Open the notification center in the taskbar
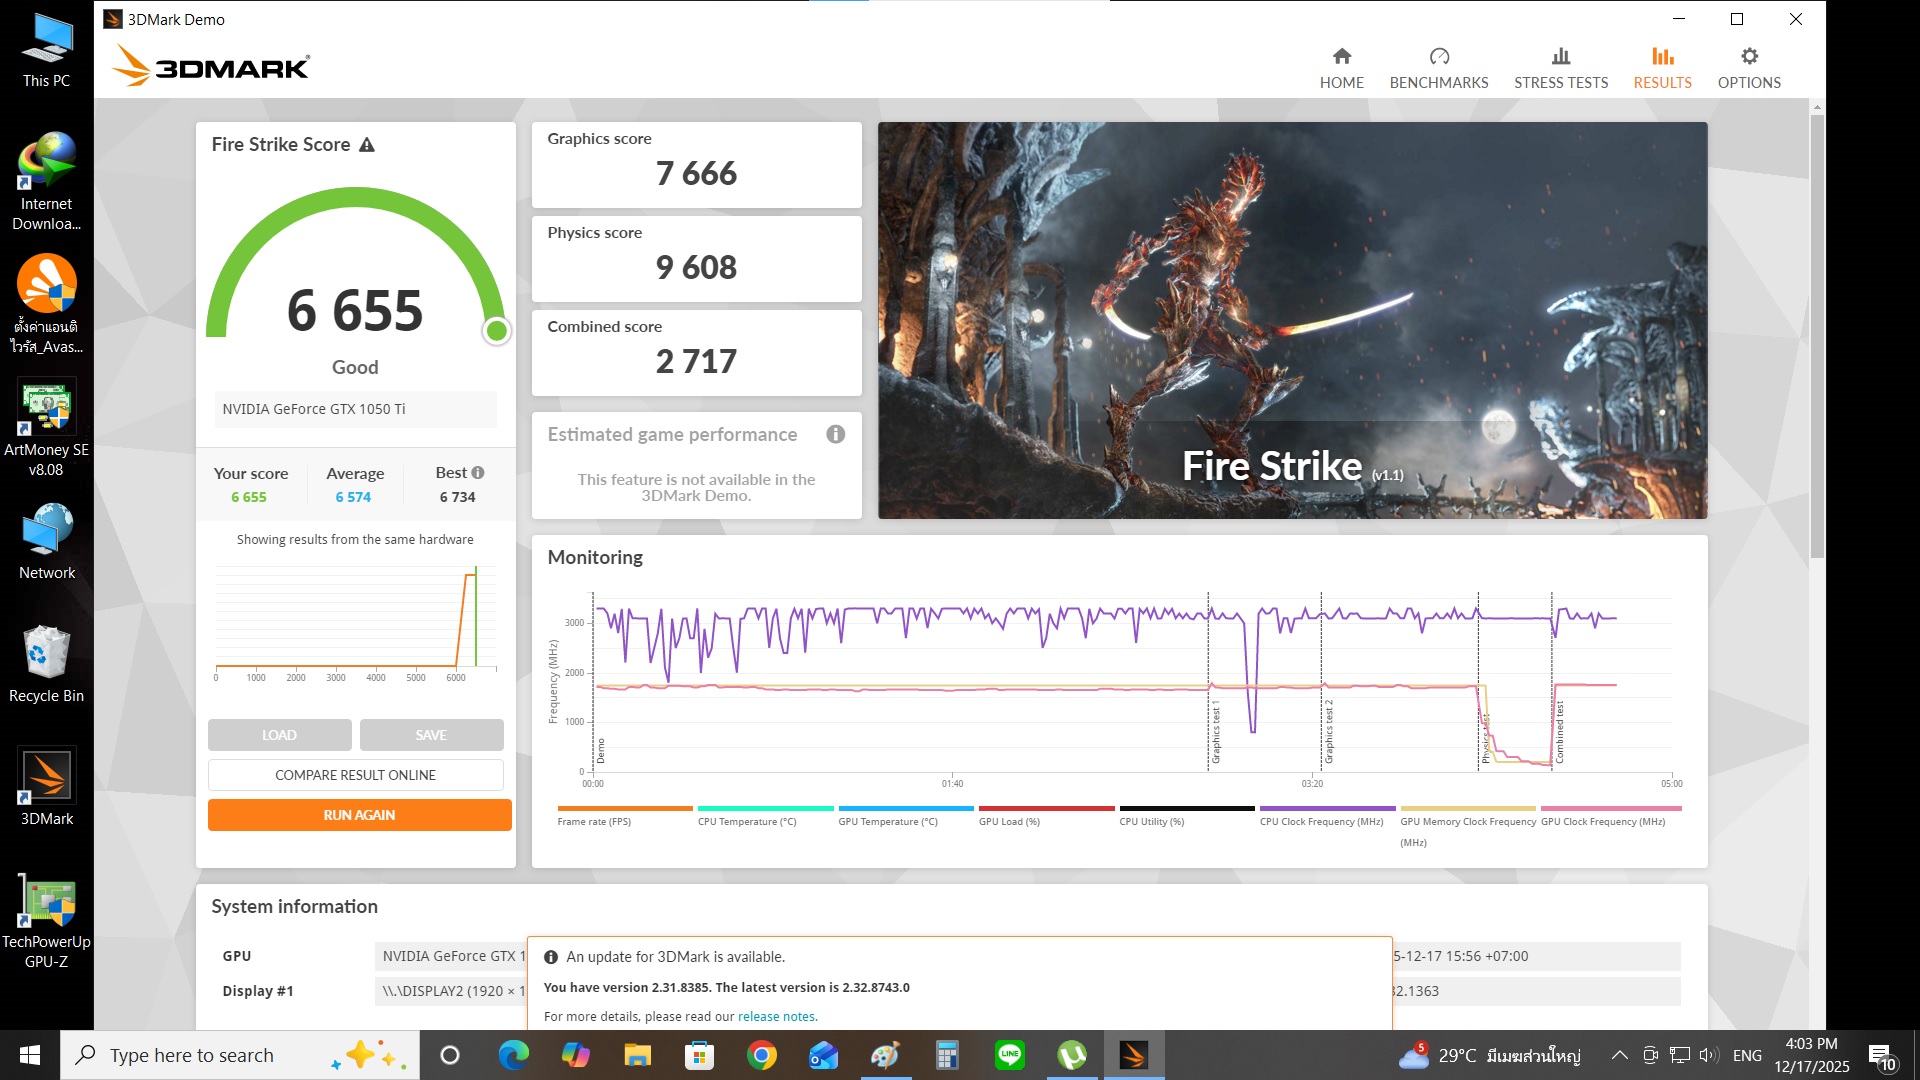 coord(1881,1056)
